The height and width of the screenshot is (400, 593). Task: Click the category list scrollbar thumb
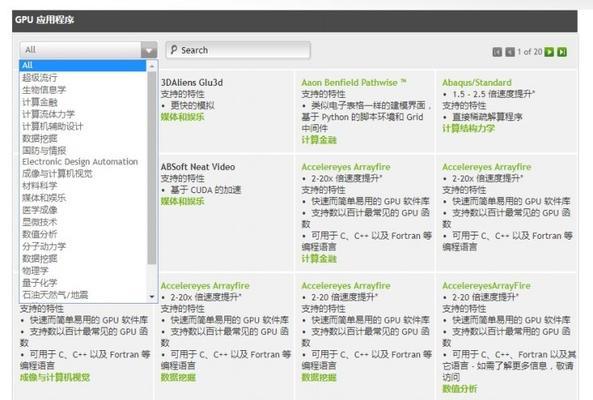click(152, 167)
